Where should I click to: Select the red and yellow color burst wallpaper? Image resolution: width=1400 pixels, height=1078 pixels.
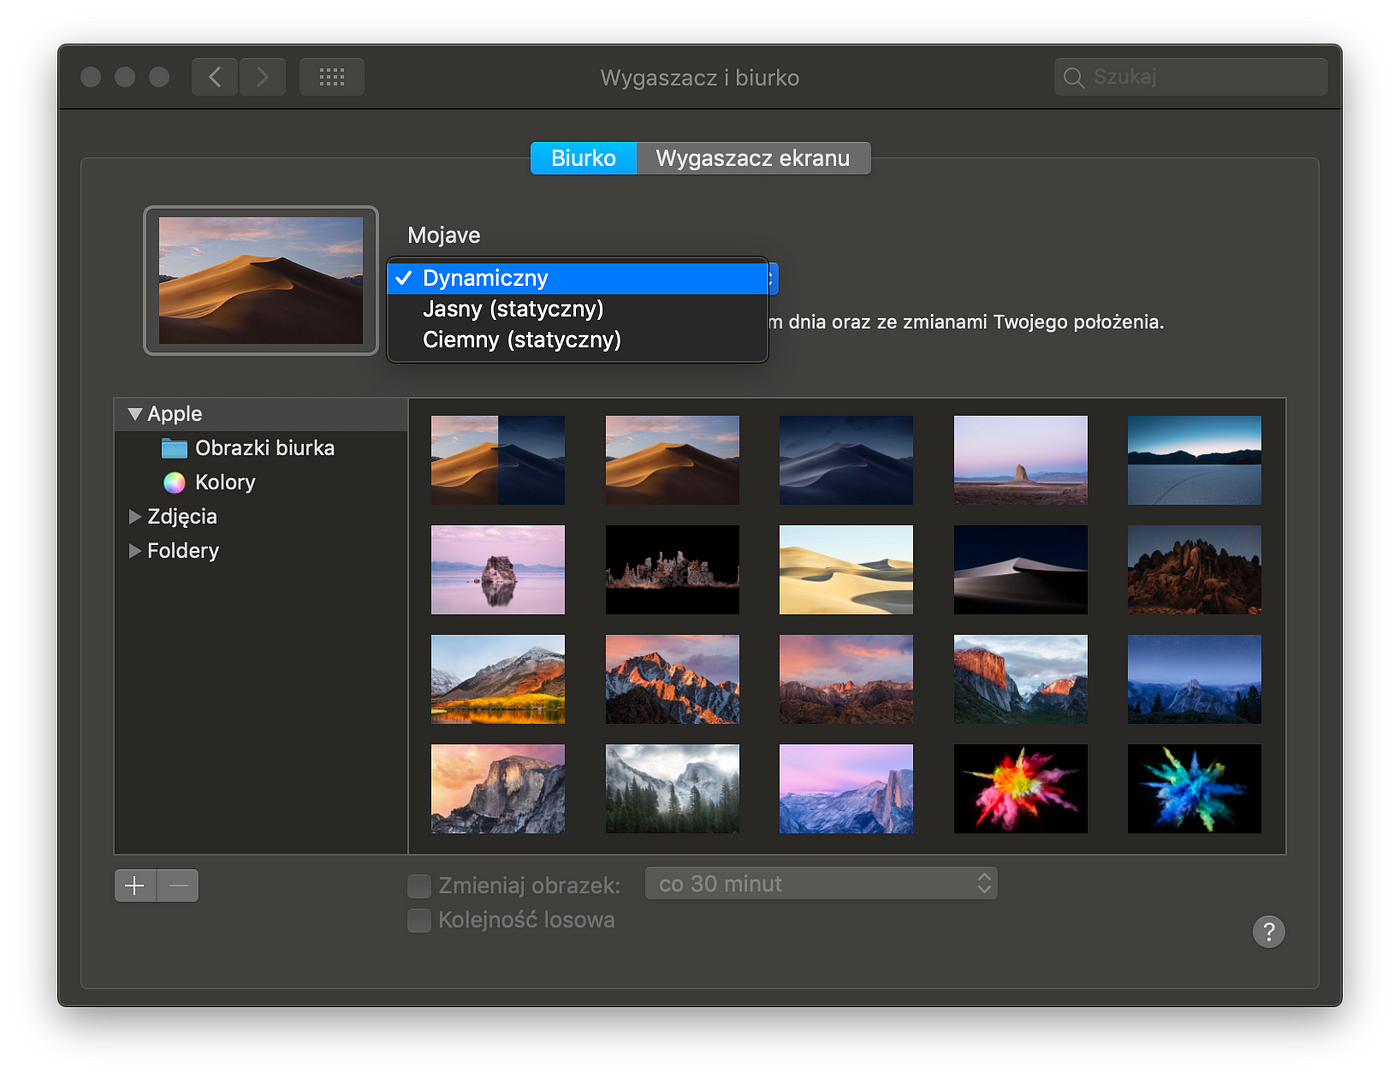[x=1020, y=789]
